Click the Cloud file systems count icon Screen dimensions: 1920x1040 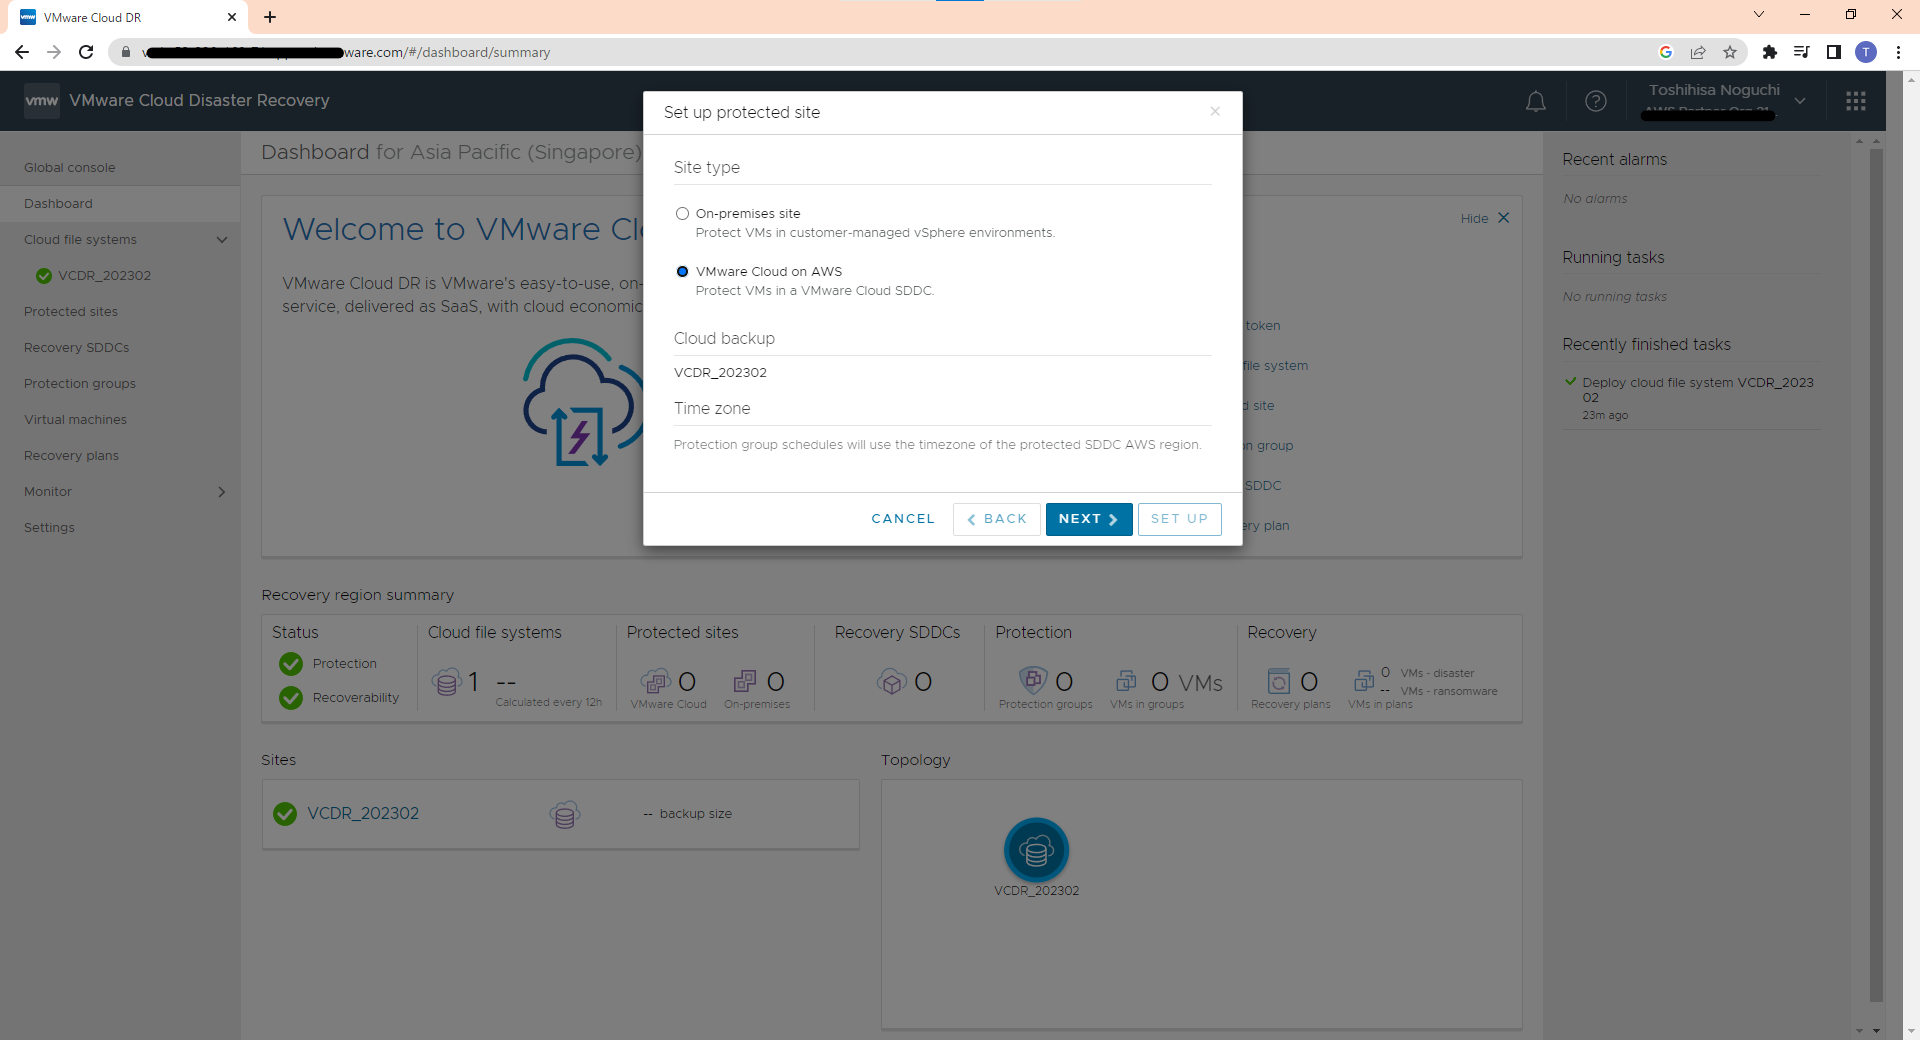pyautogui.click(x=447, y=682)
